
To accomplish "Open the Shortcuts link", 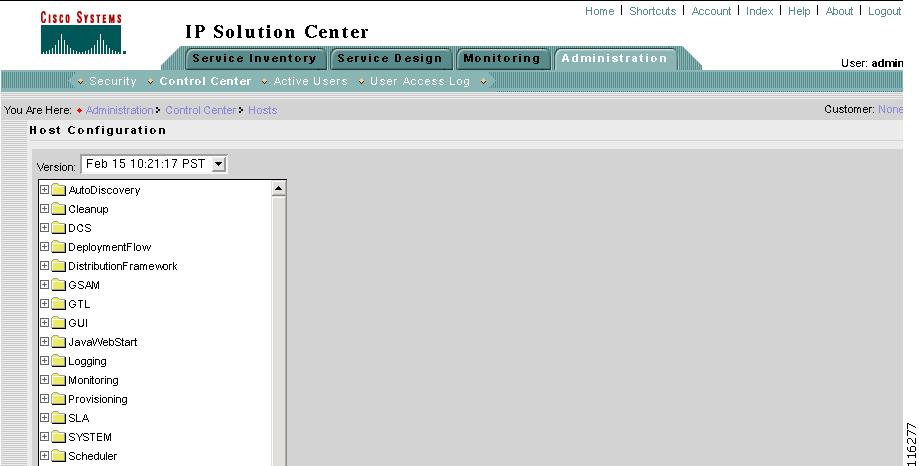I will click(x=652, y=11).
